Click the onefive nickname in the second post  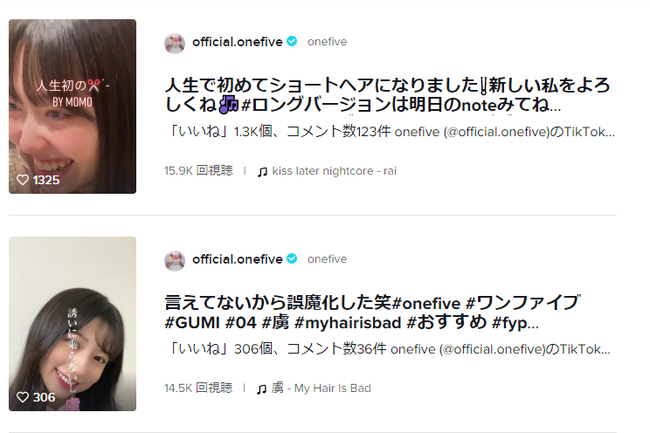click(327, 259)
